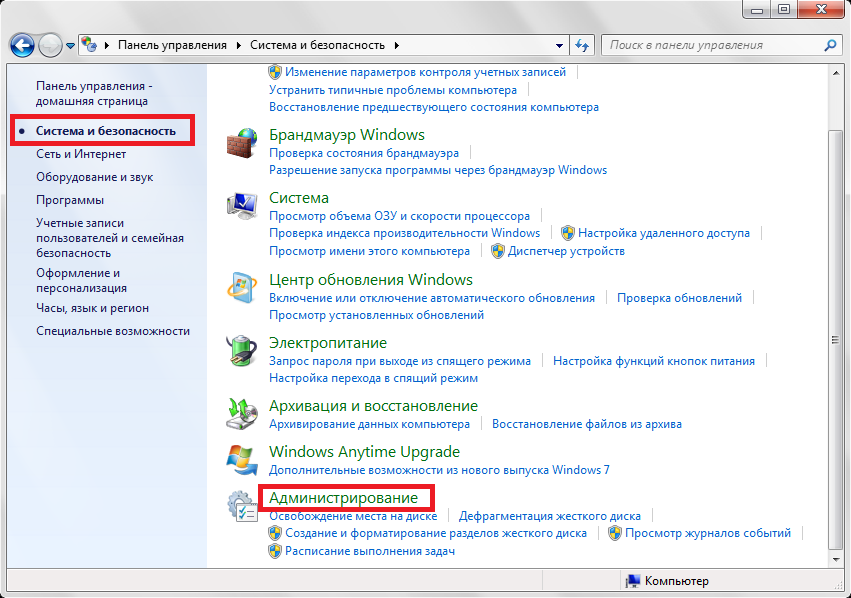Click the scrollbar up arrow

tap(836, 72)
